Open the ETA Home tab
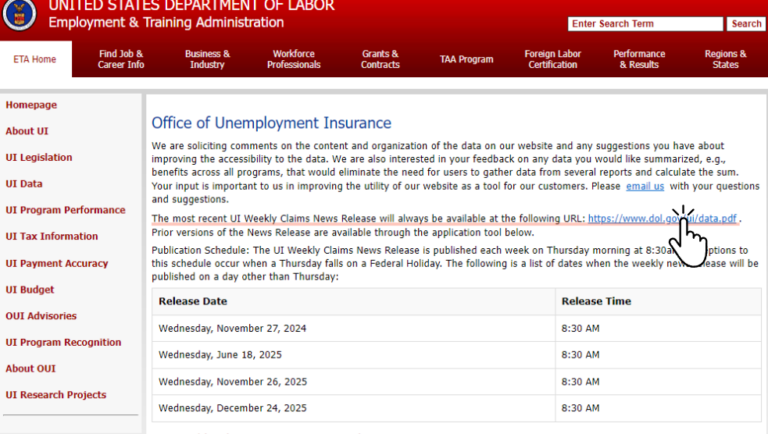The width and height of the screenshot is (768, 434). [x=35, y=59]
